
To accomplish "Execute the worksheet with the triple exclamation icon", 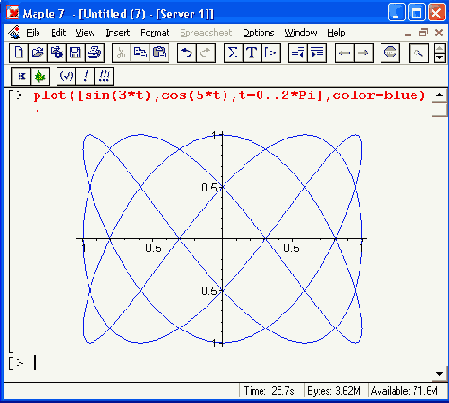I will click(x=104, y=77).
